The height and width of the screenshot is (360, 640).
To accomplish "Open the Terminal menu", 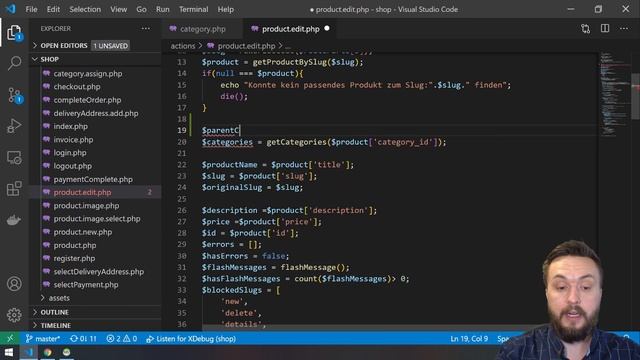I will 193,9.
